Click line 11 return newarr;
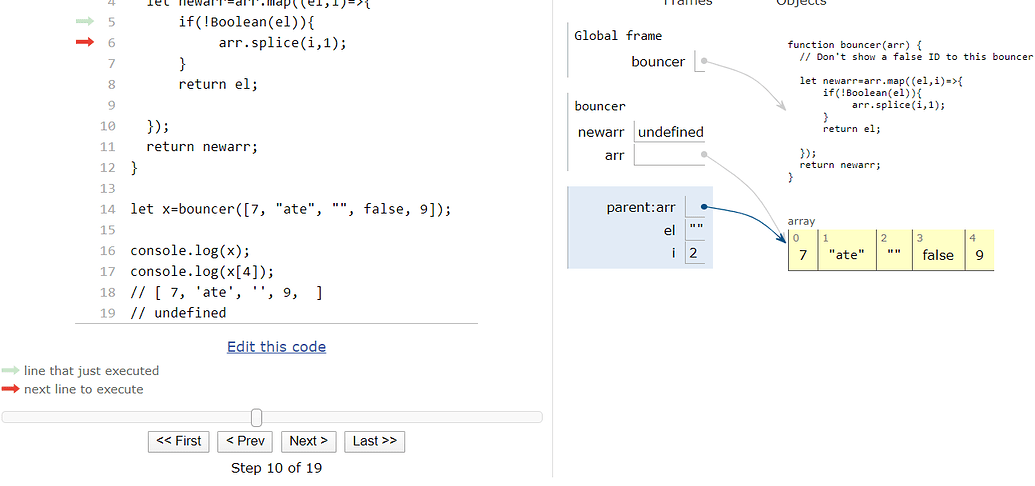Image resolution: width=1035 pixels, height=486 pixels. 202,147
